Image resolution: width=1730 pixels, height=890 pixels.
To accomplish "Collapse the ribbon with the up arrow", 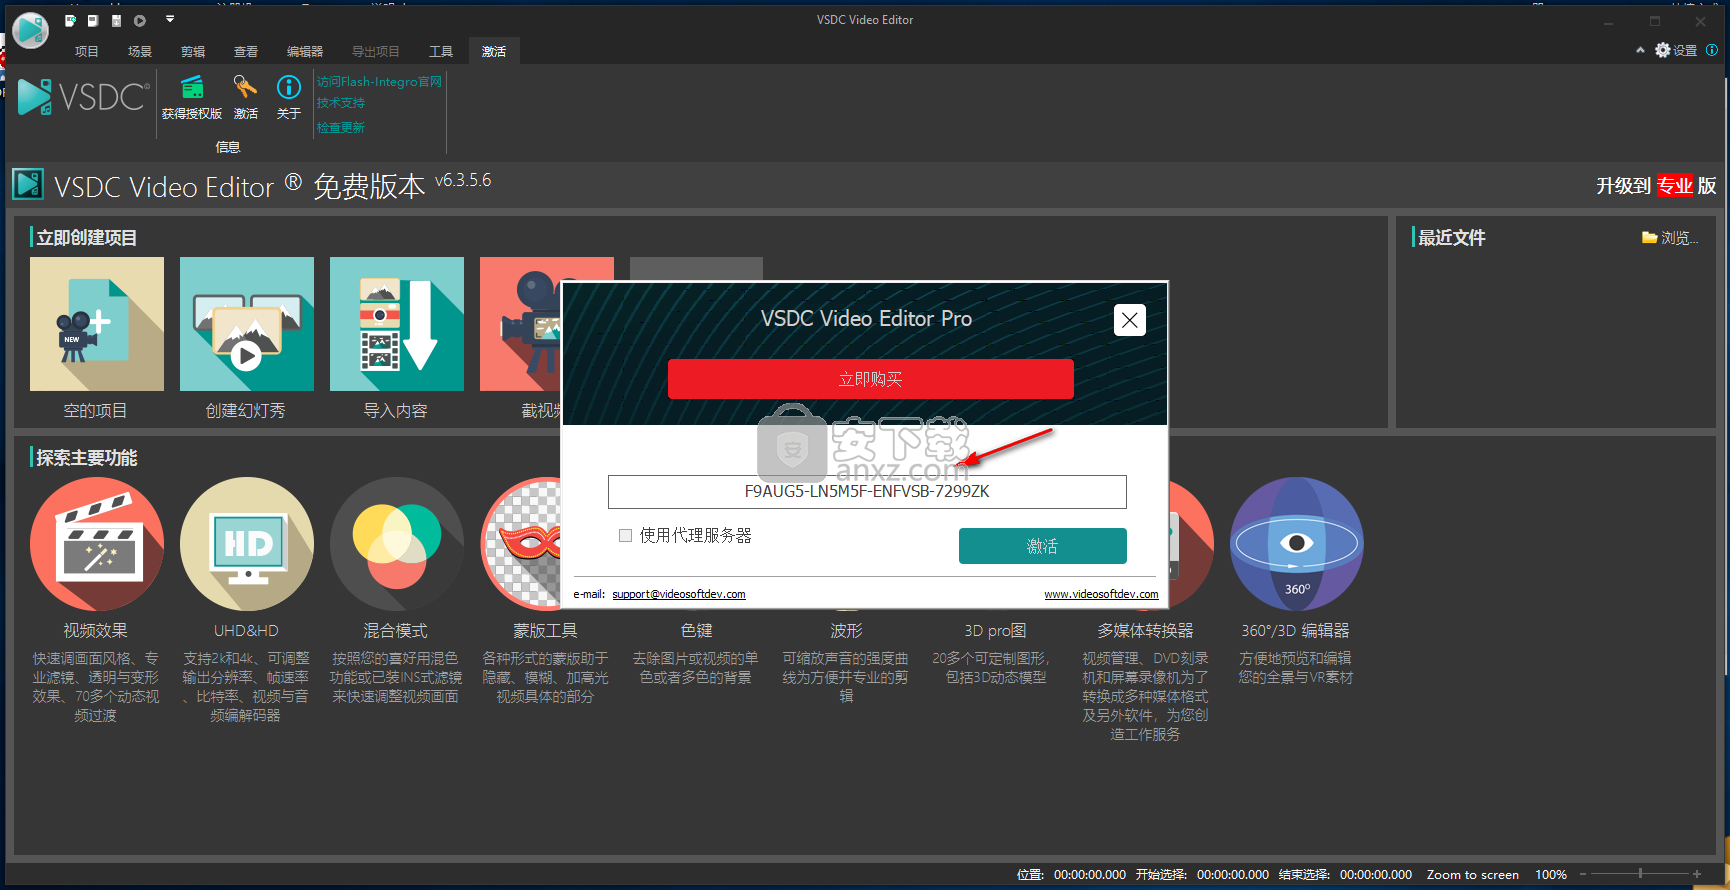I will (x=1640, y=50).
